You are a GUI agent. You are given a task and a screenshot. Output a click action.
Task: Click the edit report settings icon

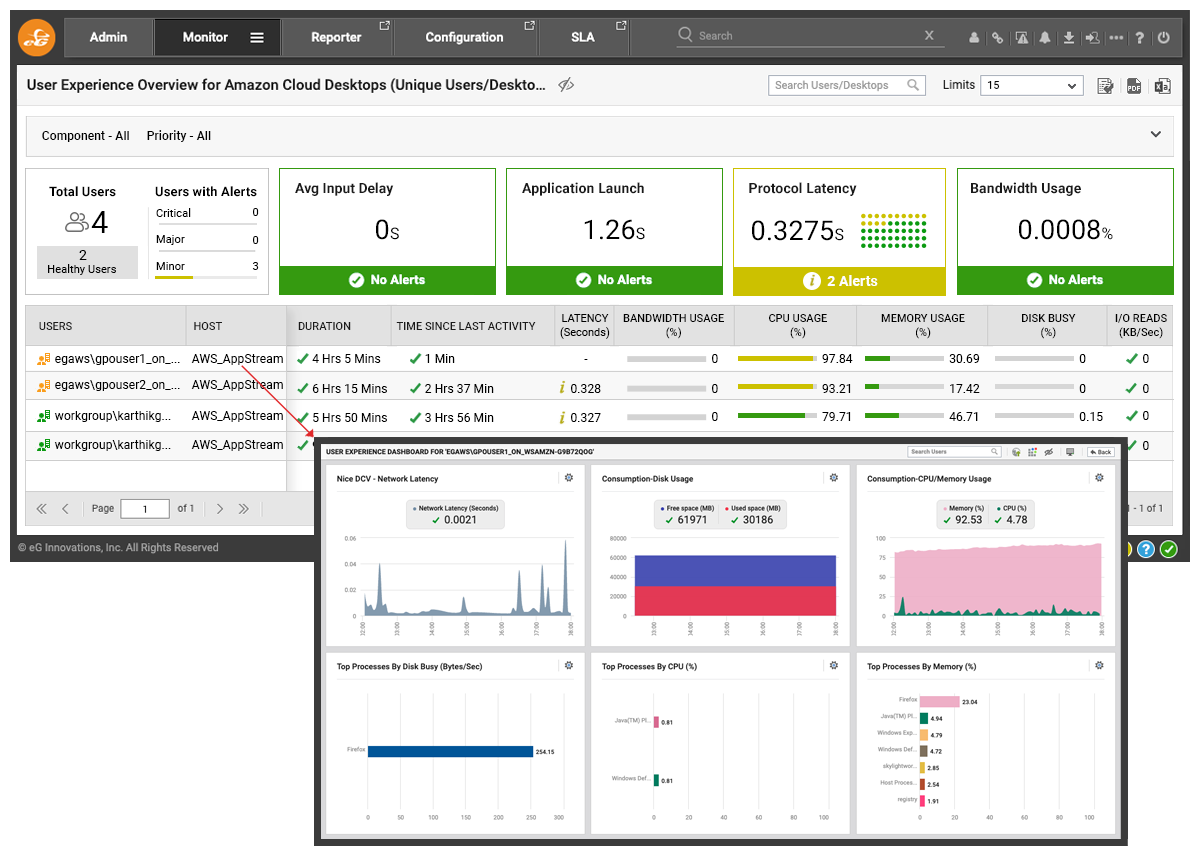(x=1105, y=86)
